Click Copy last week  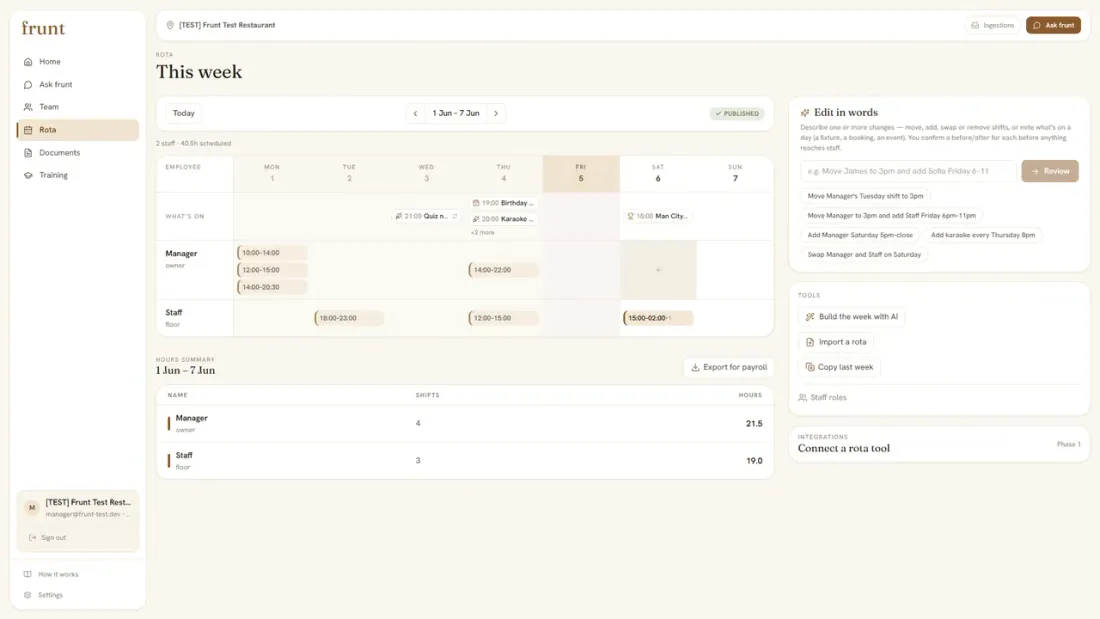pyautogui.click(x=839, y=367)
